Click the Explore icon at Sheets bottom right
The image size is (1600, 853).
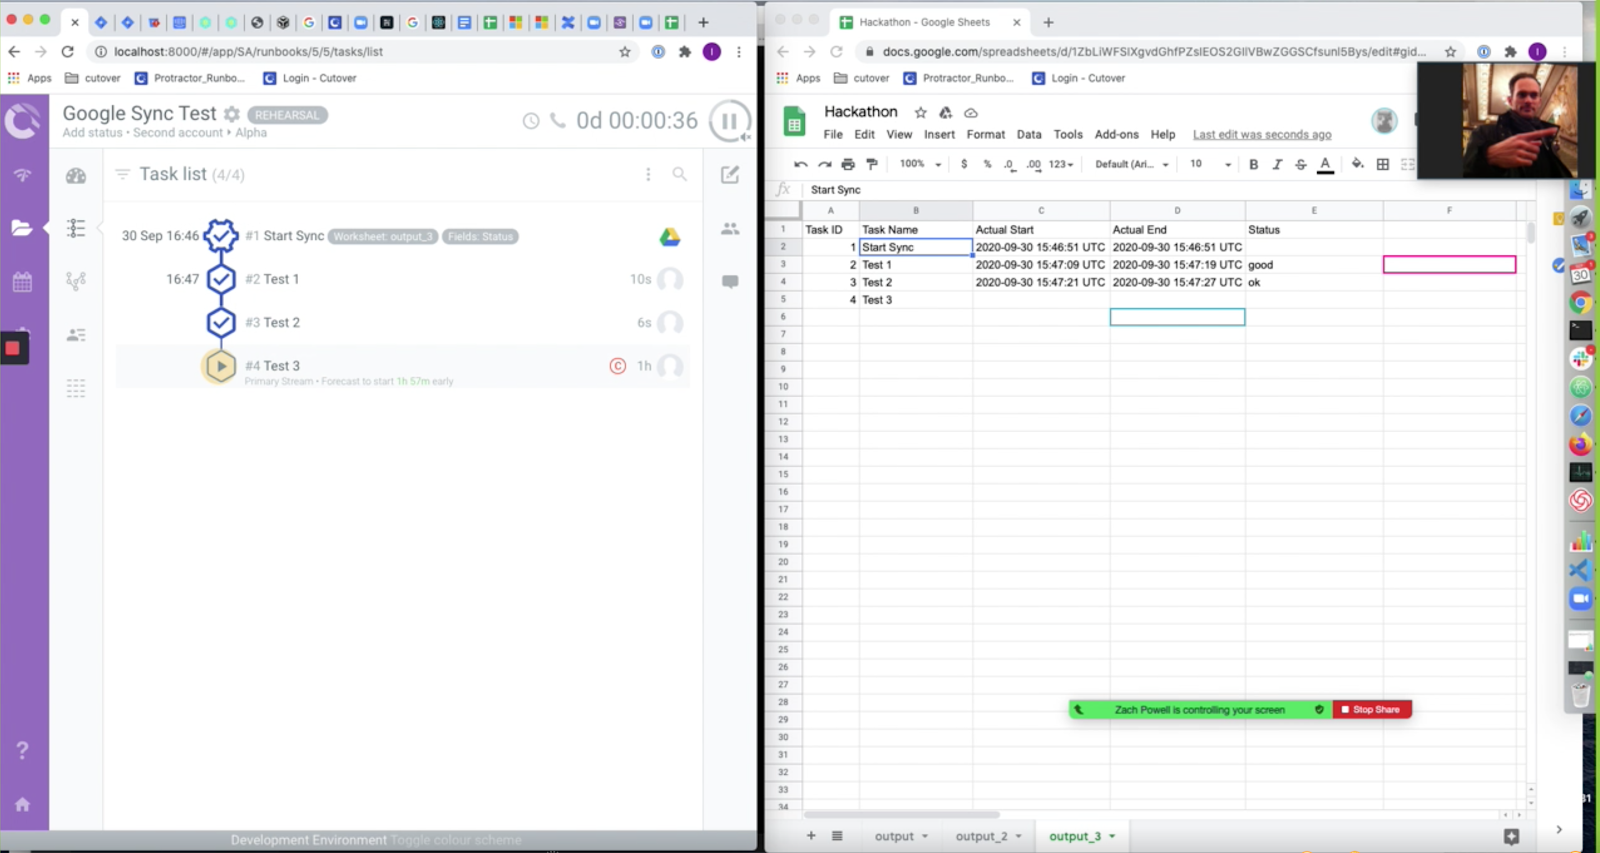click(x=1511, y=836)
